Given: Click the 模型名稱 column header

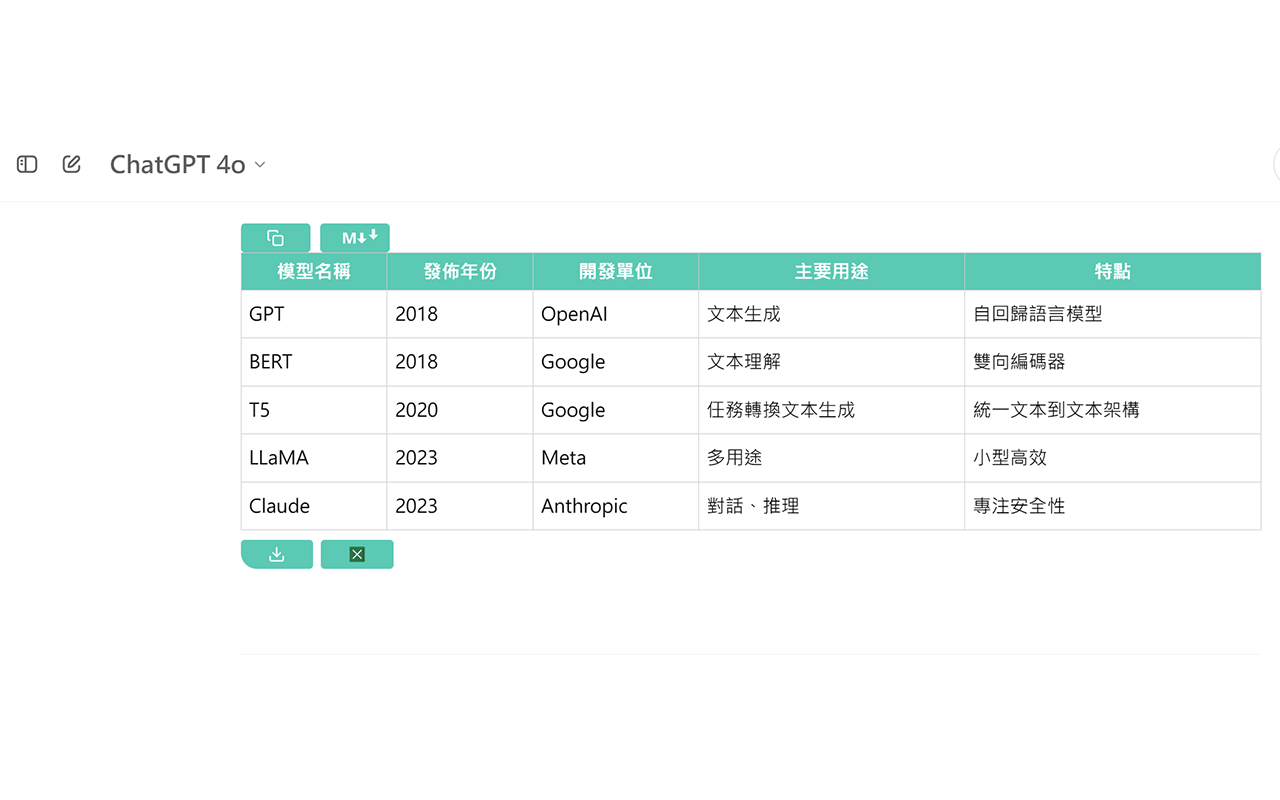Looking at the screenshot, I should click(x=313, y=271).
